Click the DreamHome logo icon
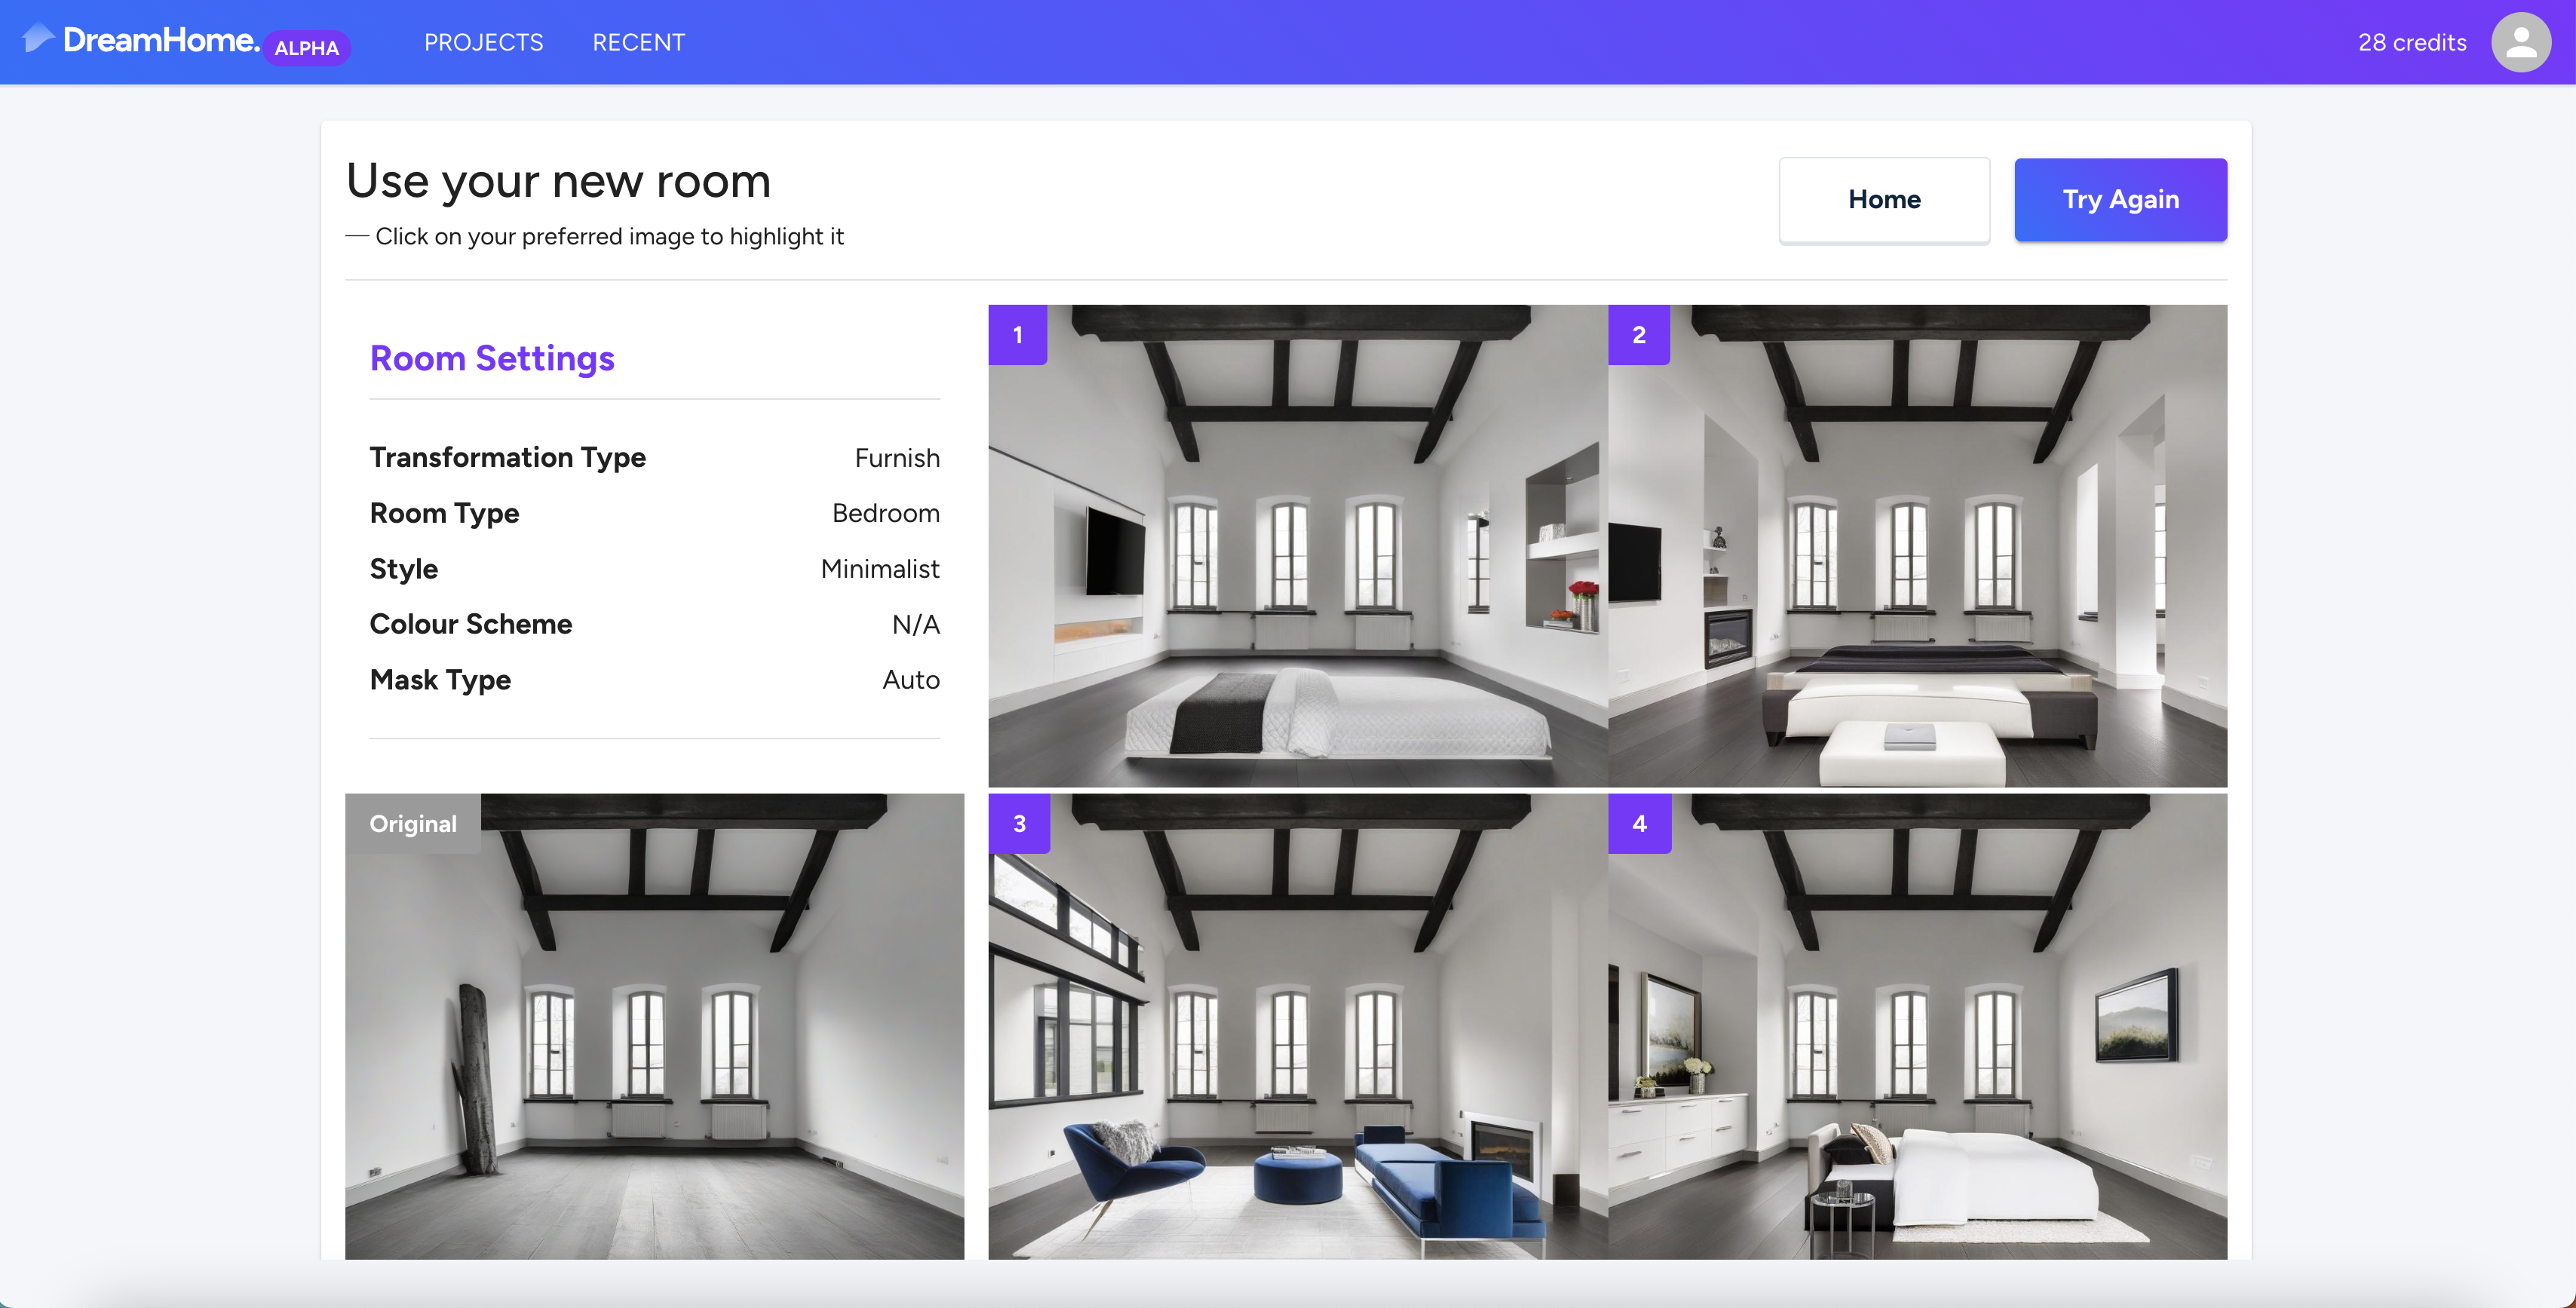Screen dimensions: 2576x1308 point(37,39)
